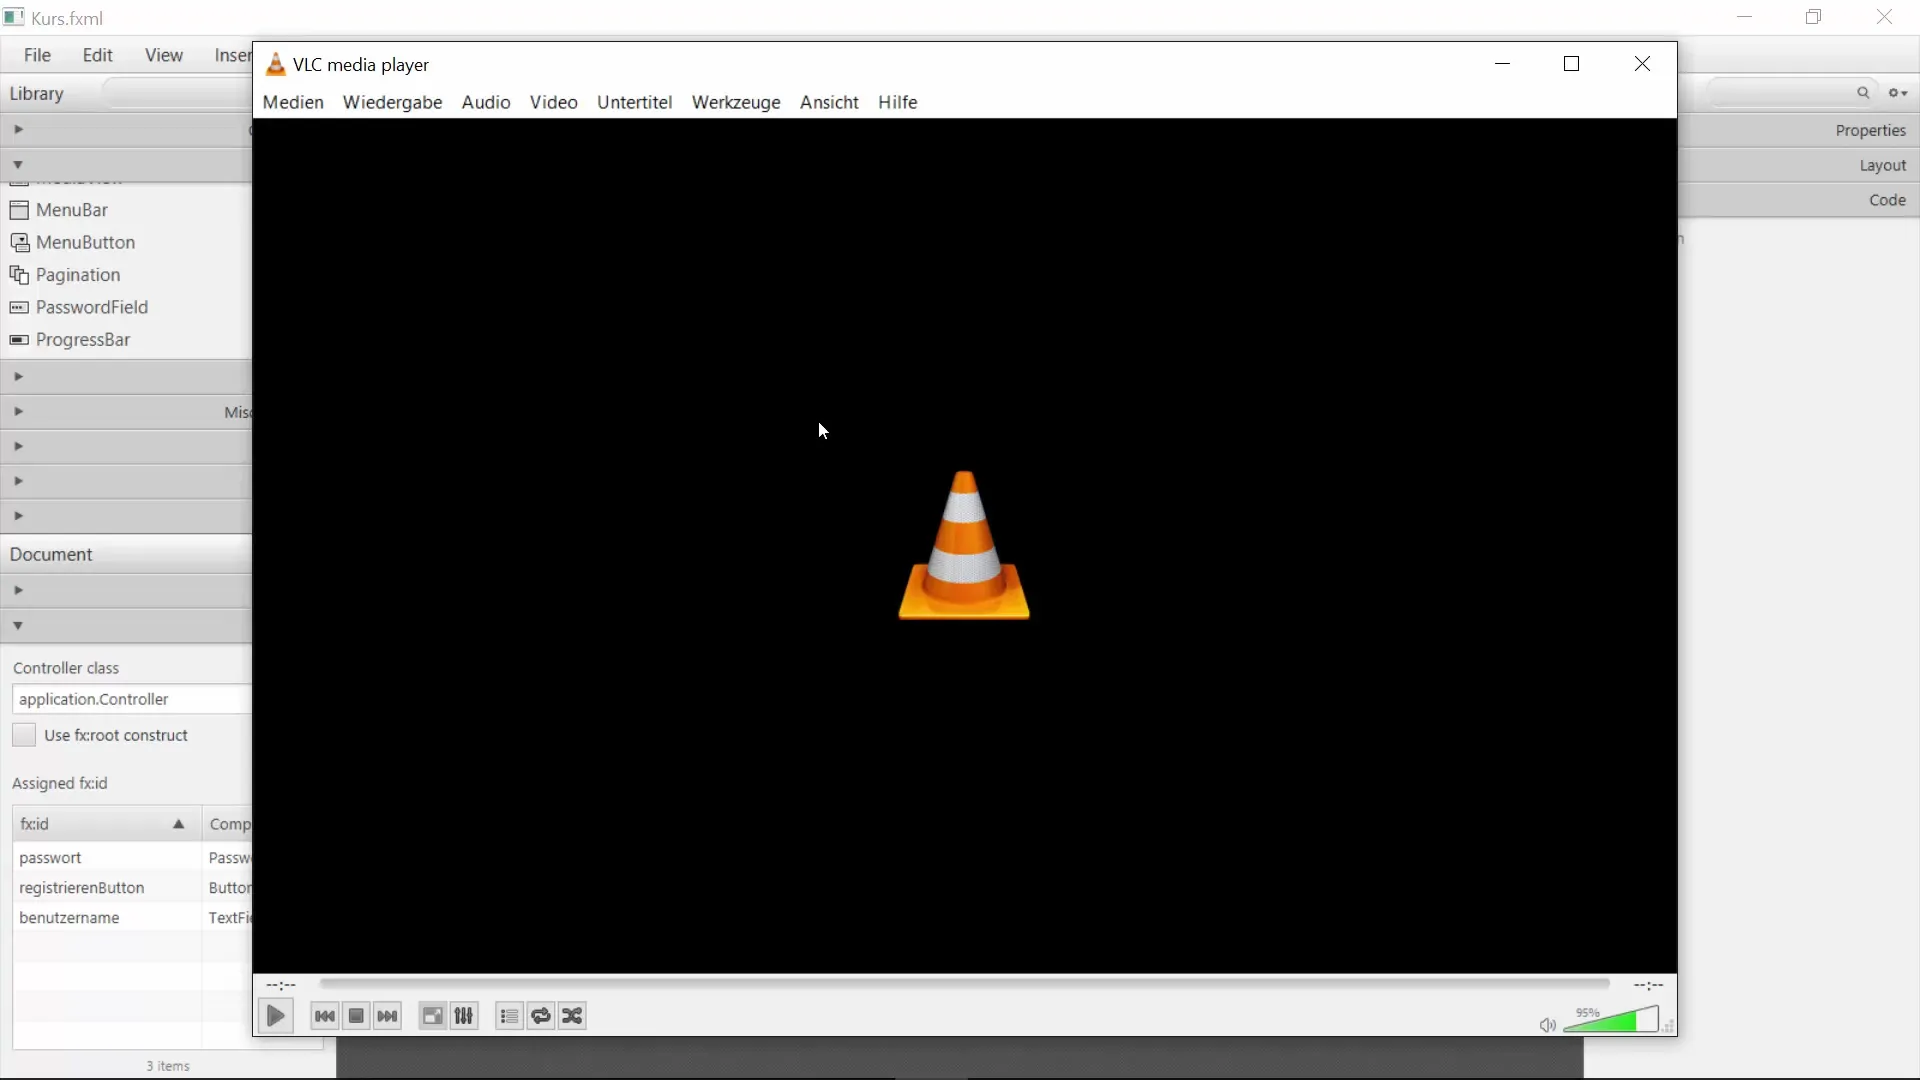Skip to previous media in VLC
Screen dimensions: 1920x1080
[x=325, y=1016]
